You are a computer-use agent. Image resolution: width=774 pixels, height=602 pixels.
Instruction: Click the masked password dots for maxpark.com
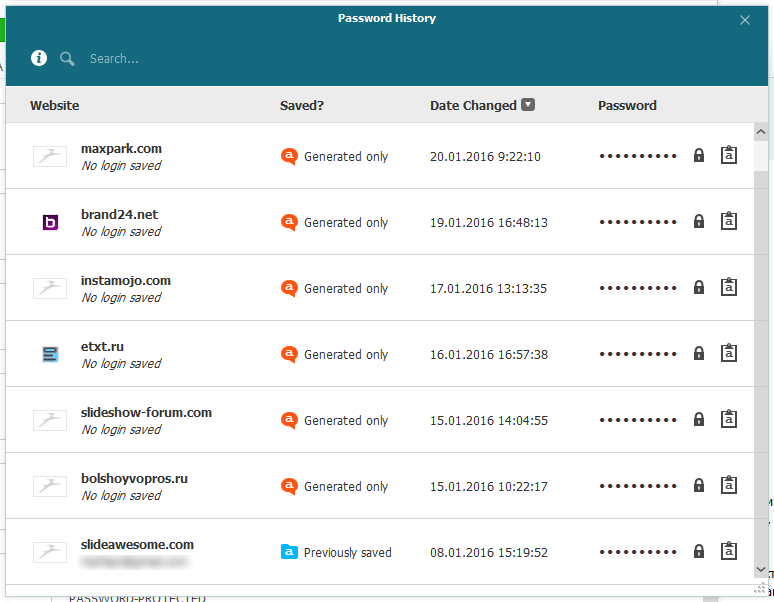click(x=638, y=156)
